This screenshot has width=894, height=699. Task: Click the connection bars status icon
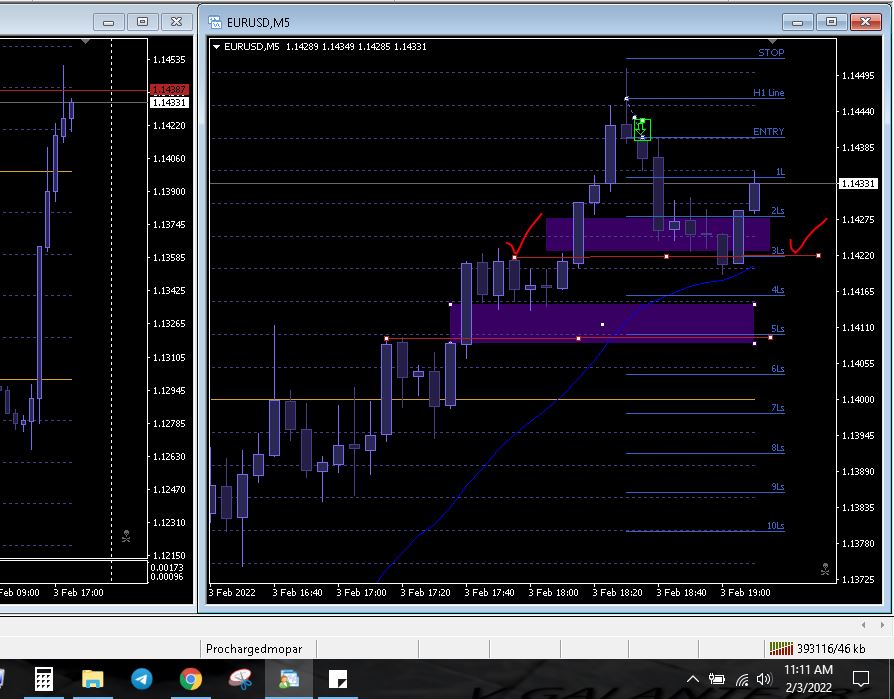[781, 648]
